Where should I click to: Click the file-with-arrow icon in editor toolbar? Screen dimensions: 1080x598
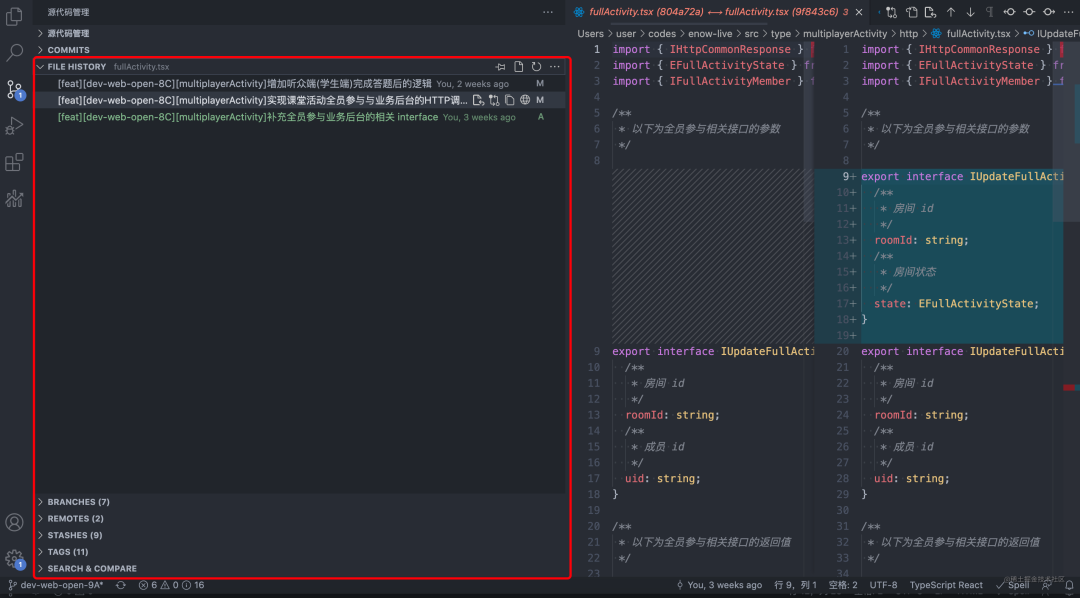click(931, 12)
